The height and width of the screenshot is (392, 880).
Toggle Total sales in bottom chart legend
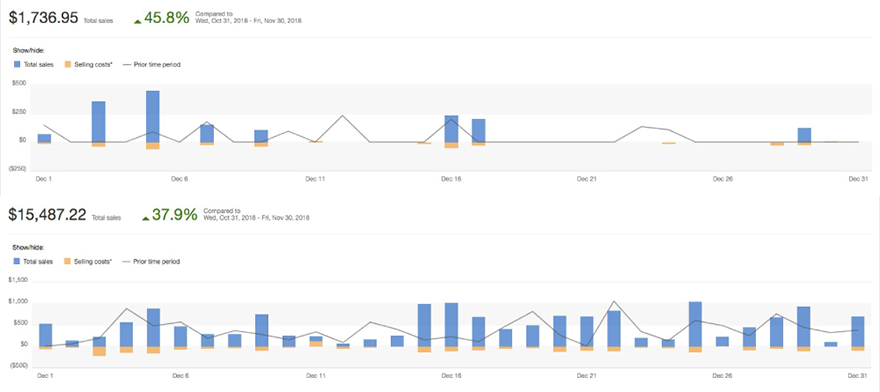(x=34, y=261)
